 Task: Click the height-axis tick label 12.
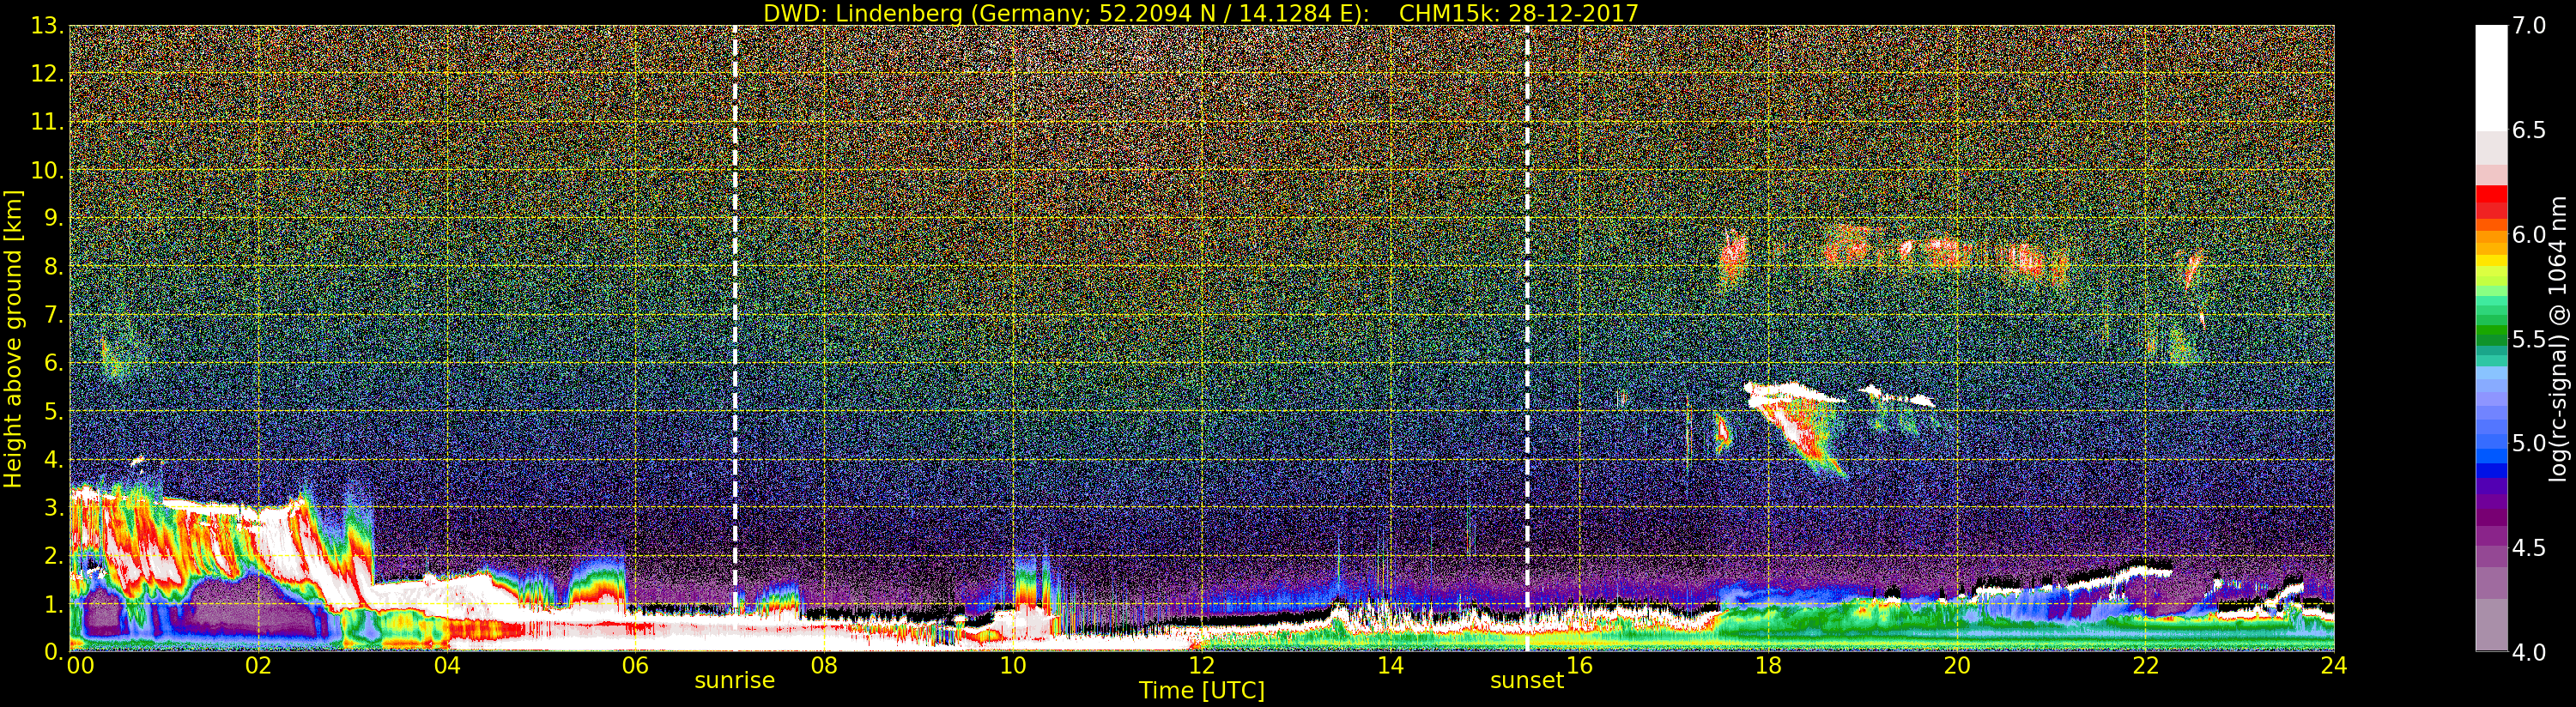point(48,74)
